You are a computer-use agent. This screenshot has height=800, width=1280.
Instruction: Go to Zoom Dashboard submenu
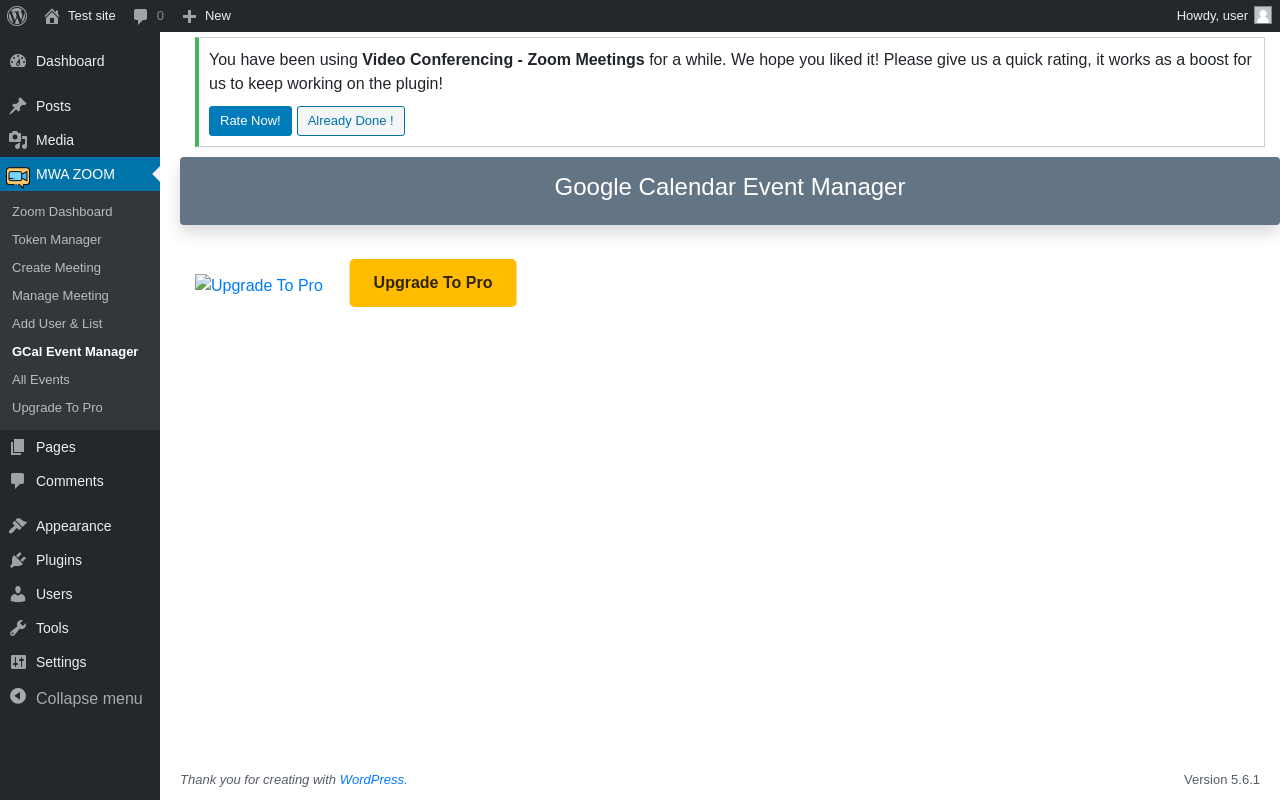pyautogui.click(x=62, y=212)
